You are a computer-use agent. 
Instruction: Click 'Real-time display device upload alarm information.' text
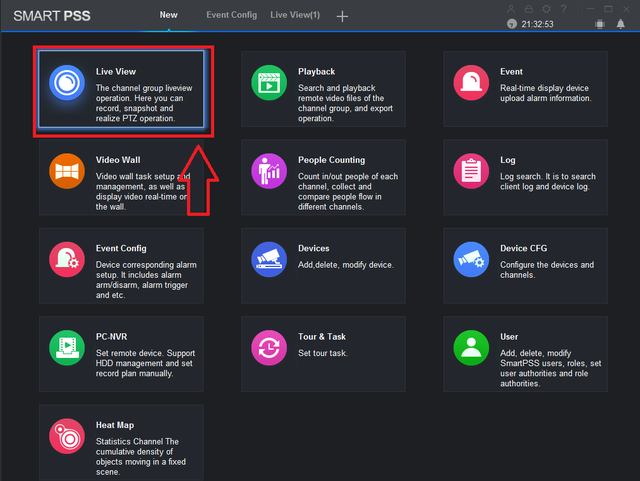point(546,93)
